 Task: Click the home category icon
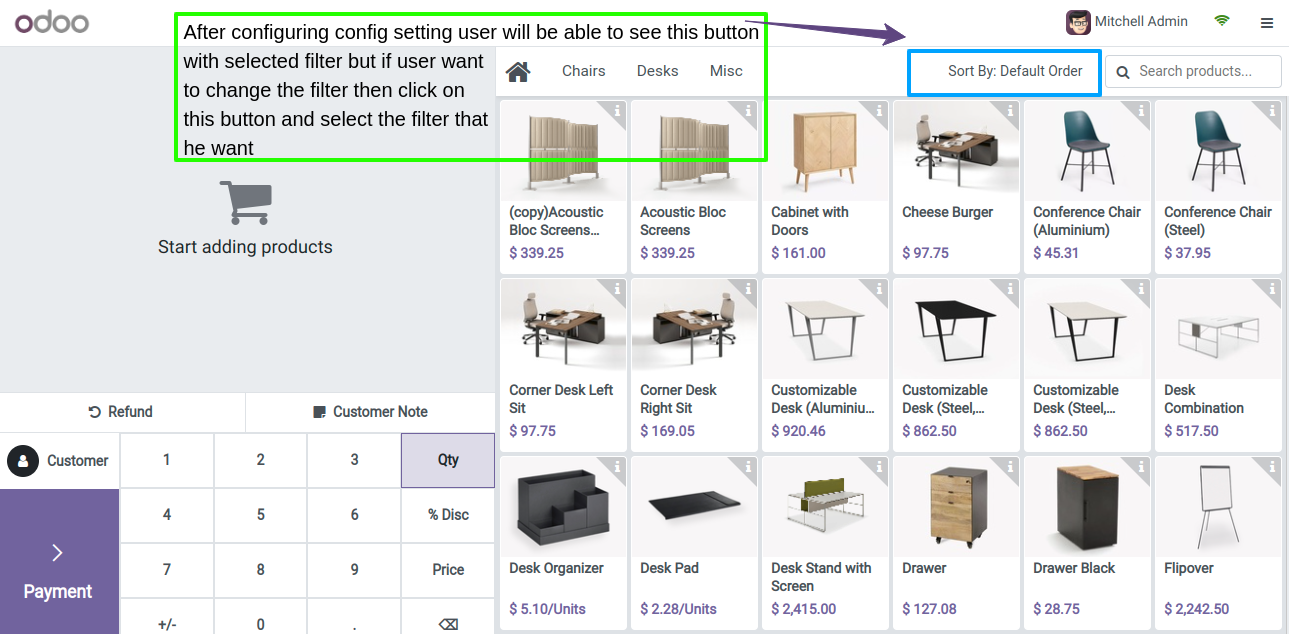pos(517,72)
